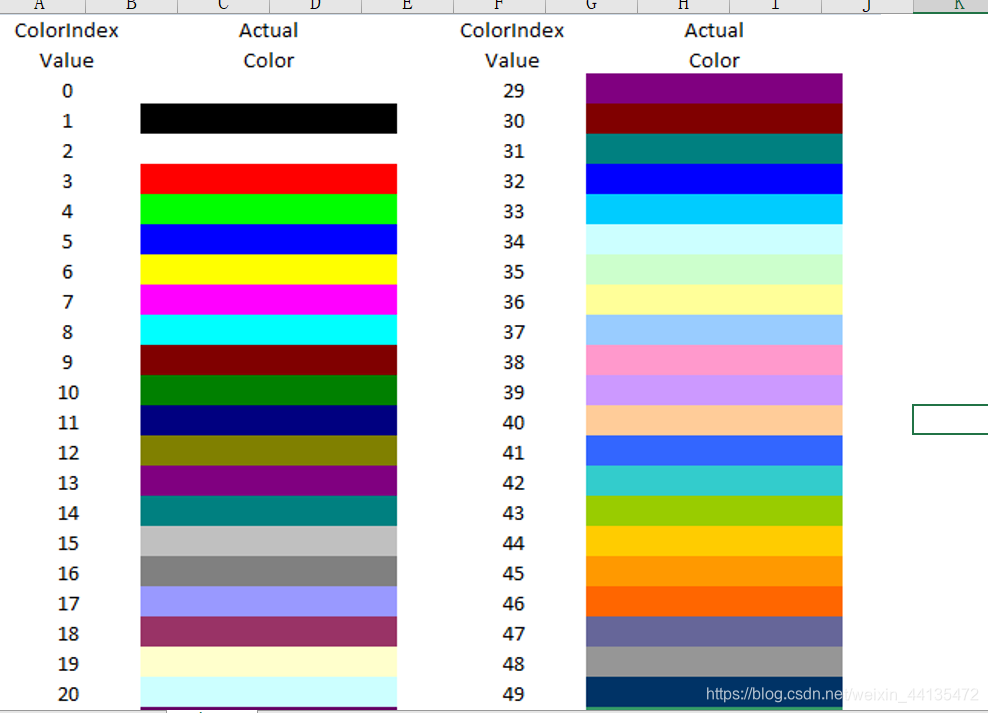Image resolution: width=988 pixels, height=713 pixels.
Task: Click the right 'ColorIndex' header cell near column F
Action: pos(512,30)
